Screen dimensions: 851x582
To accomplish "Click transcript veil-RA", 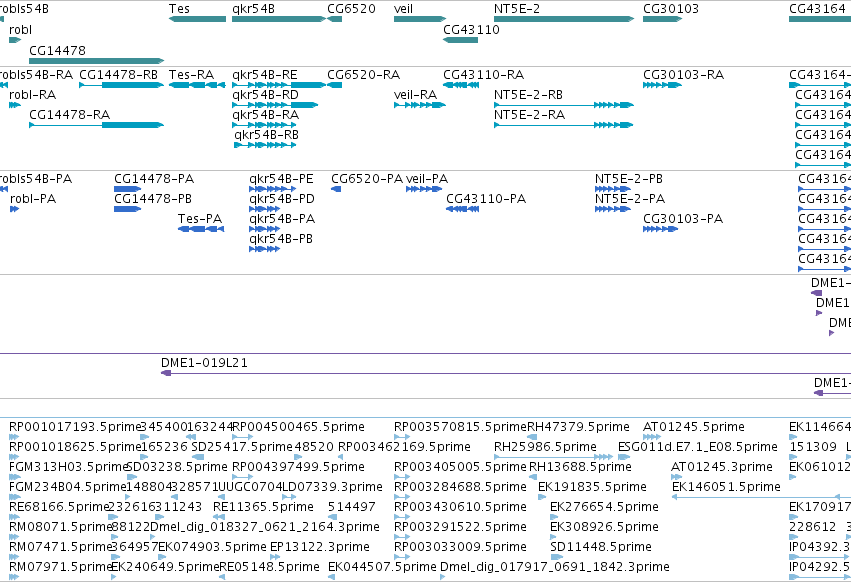I will pyautogui.click(x=420, y=105).
